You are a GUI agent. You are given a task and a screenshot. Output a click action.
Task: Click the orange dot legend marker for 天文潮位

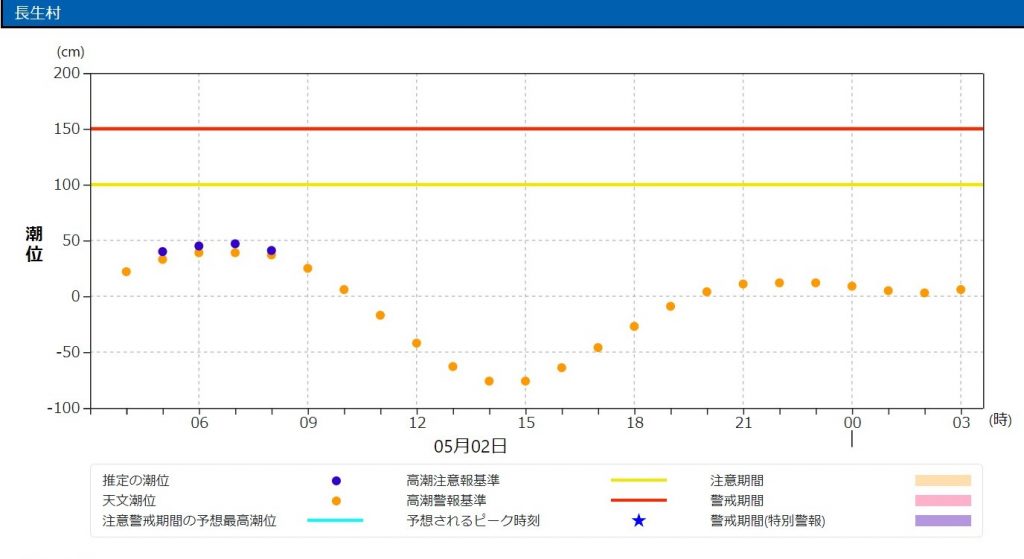pyautogui.click(x=336, y=502)
